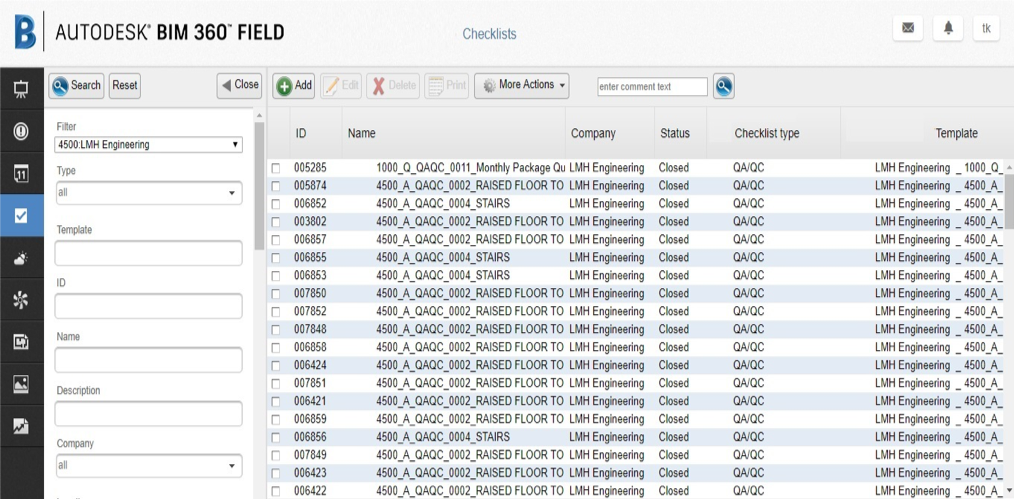Sort by the Status column header
This screenshot has height=499, width=1014.
click(675, 133)
